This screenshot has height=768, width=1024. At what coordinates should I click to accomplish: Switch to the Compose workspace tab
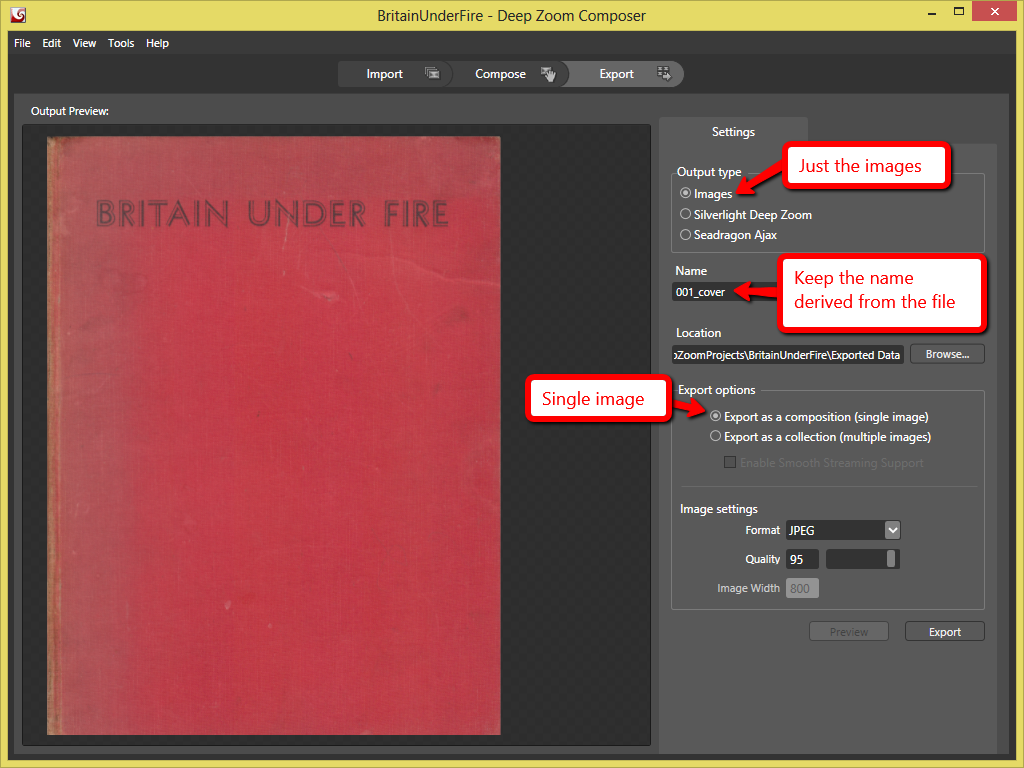click(511, 74)
